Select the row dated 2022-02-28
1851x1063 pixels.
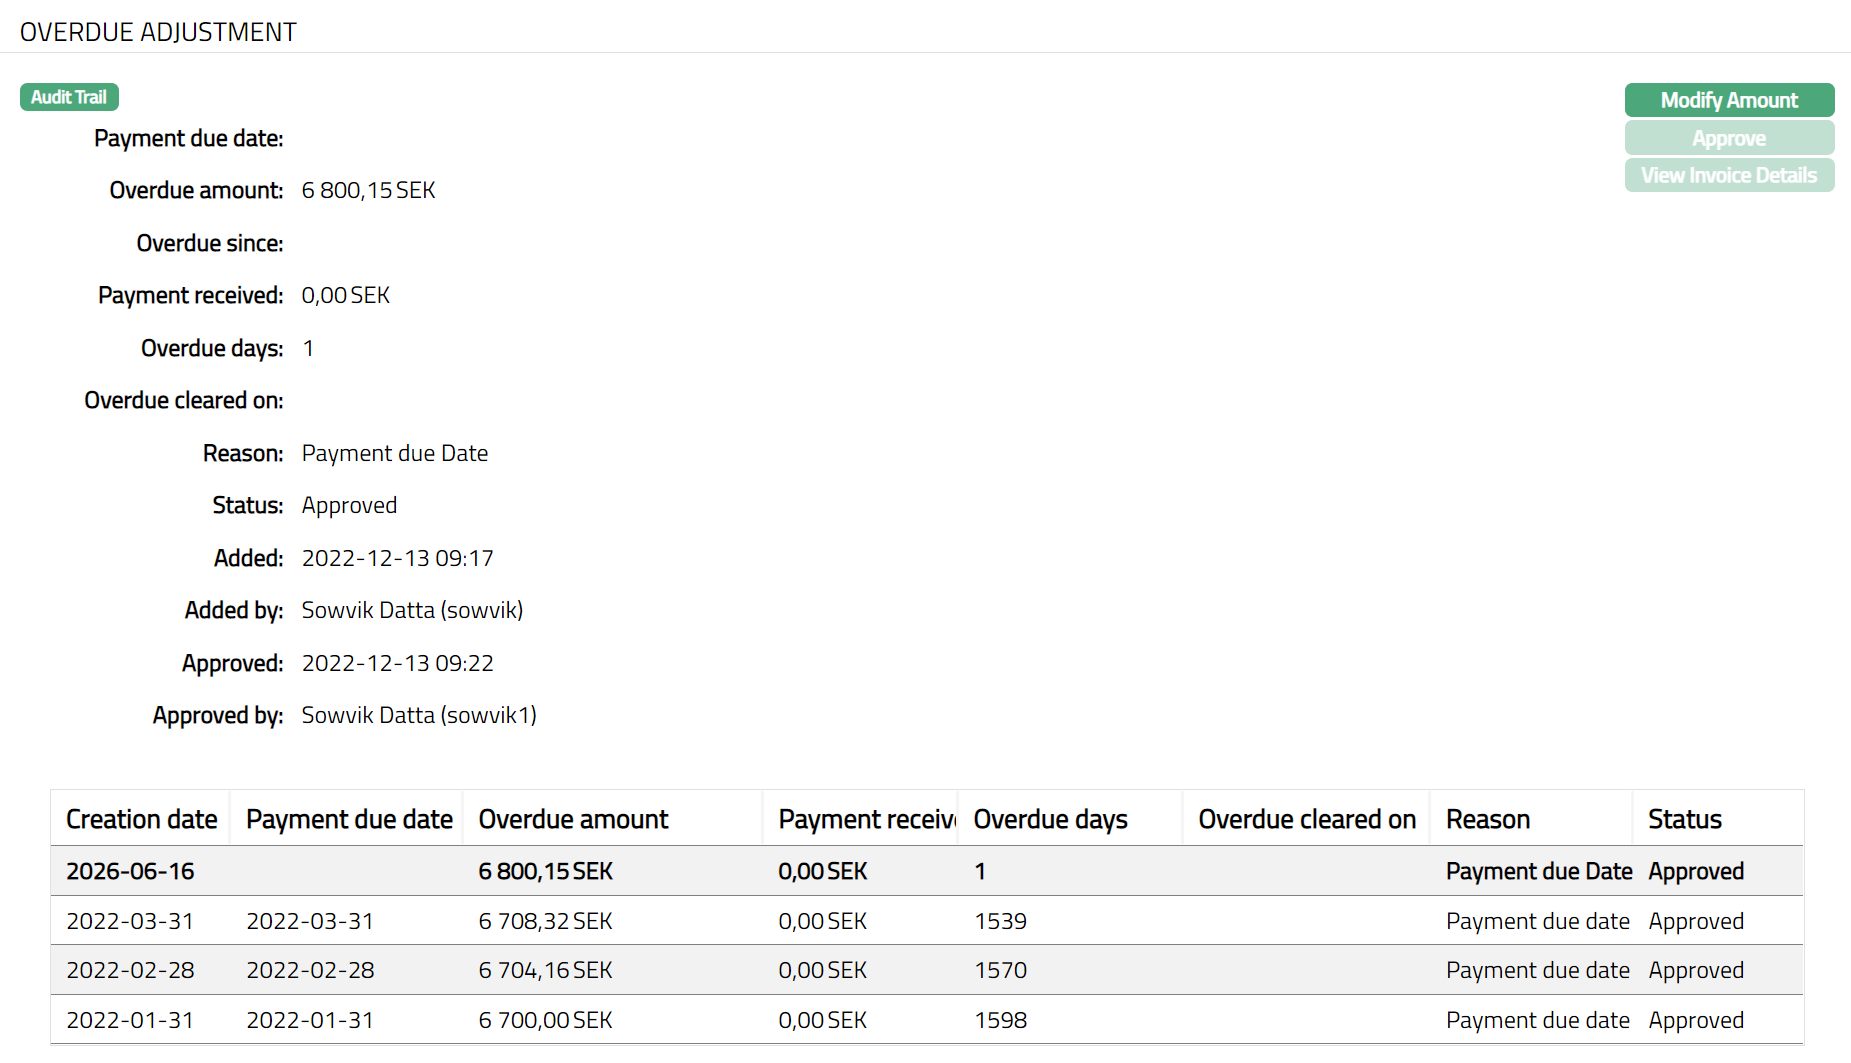(130, 970)
